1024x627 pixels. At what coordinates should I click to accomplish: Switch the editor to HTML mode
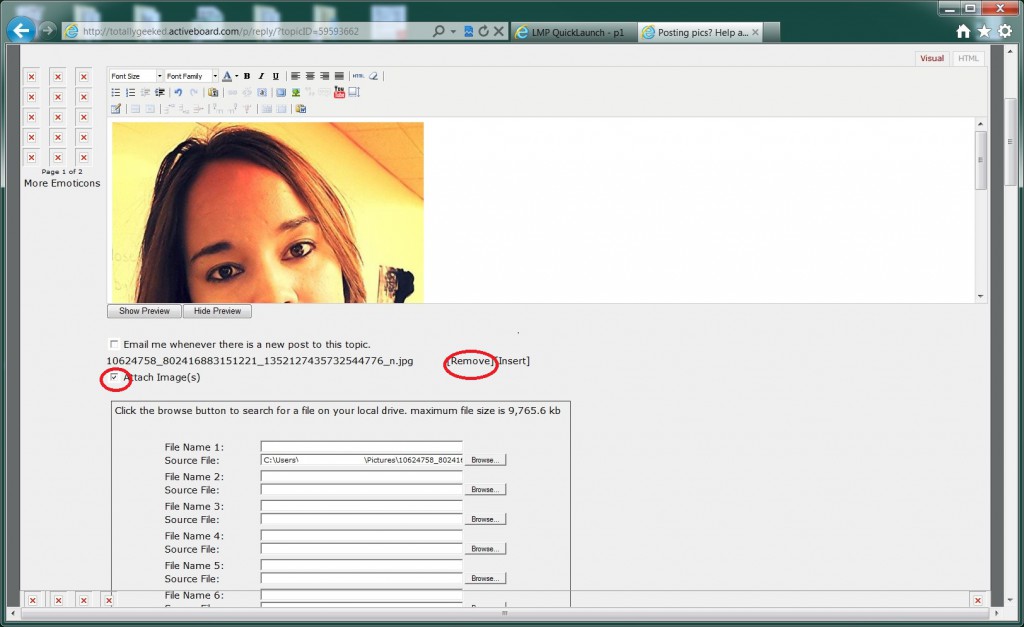click(968, 58)
